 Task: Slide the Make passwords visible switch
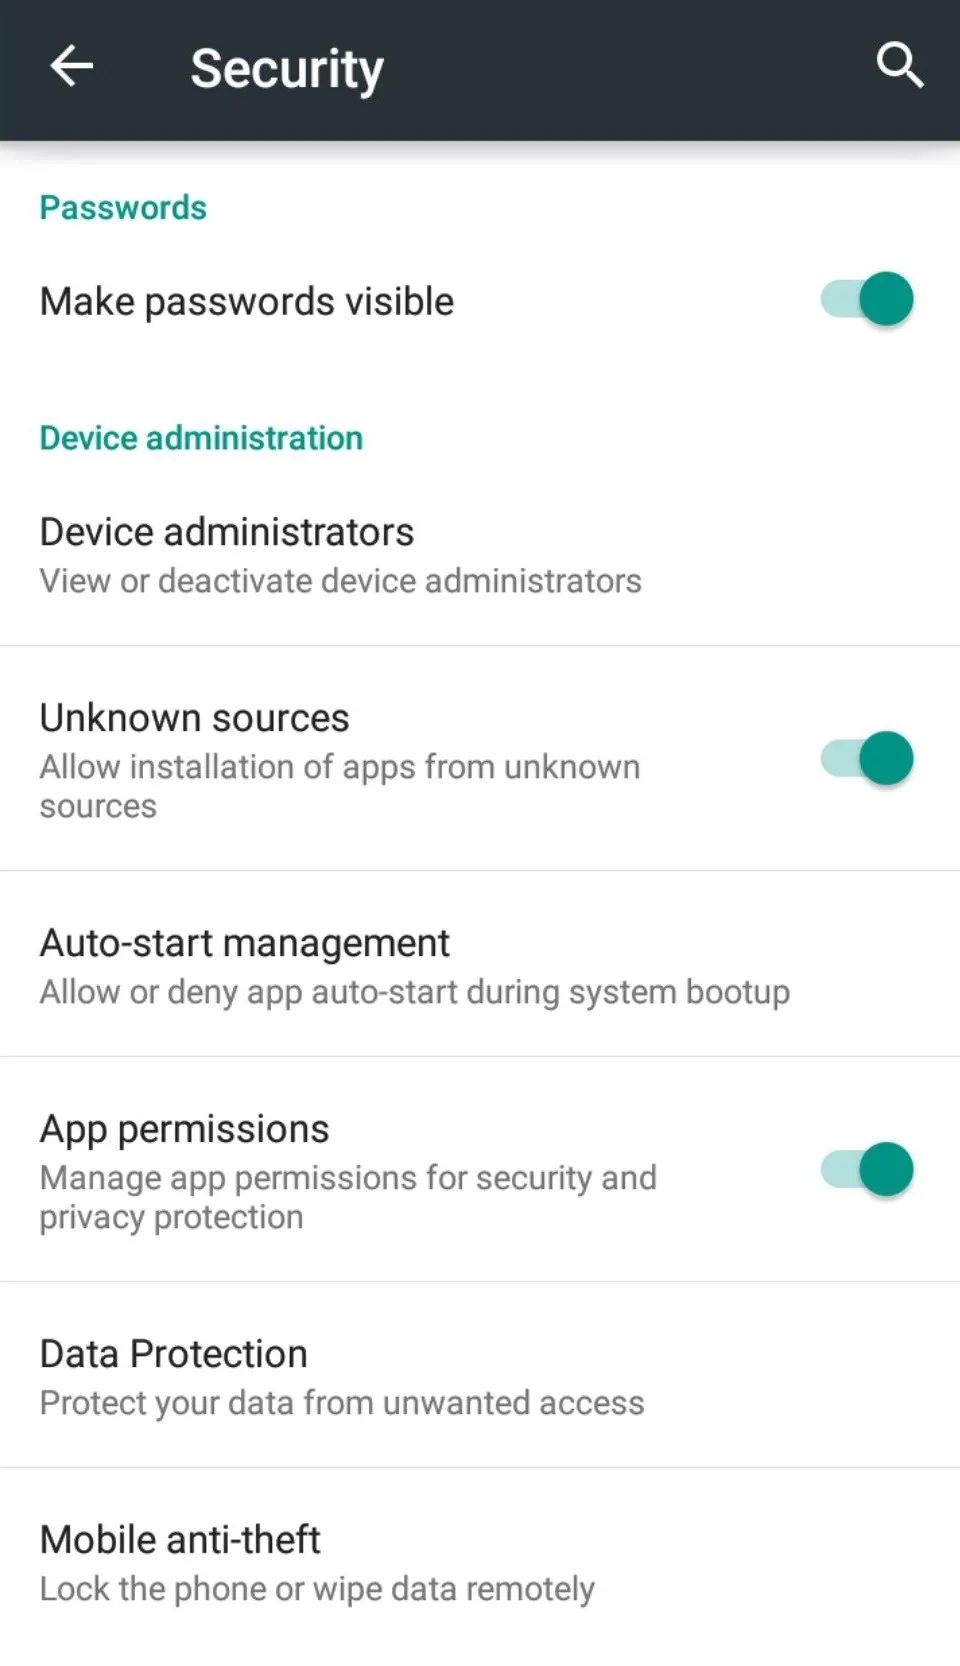pos(864,299)
